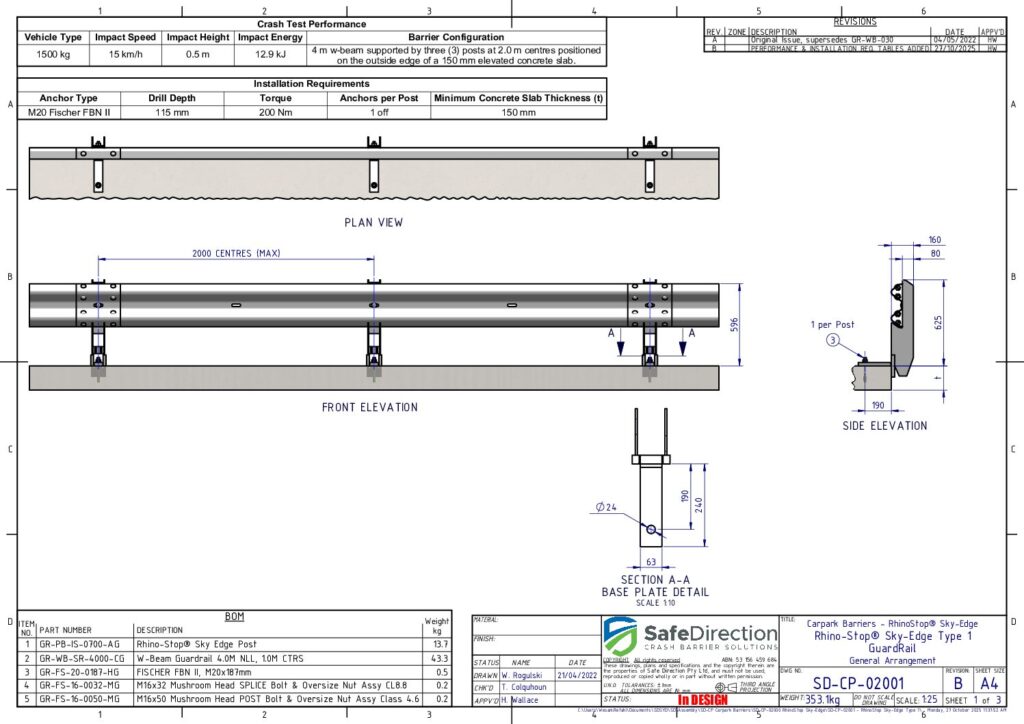Click the circled item 3 balloon
The height and width of the screenshot is (724, 1024).
tap(830, 340)
